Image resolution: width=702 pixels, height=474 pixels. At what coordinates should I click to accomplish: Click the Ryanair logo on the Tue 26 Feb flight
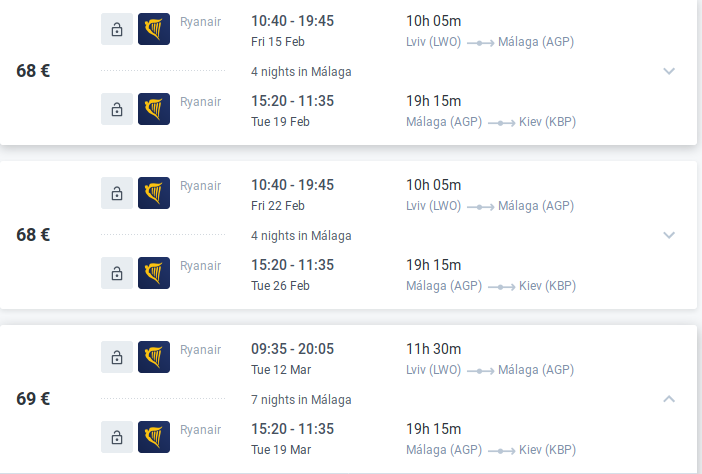[154, 273]
